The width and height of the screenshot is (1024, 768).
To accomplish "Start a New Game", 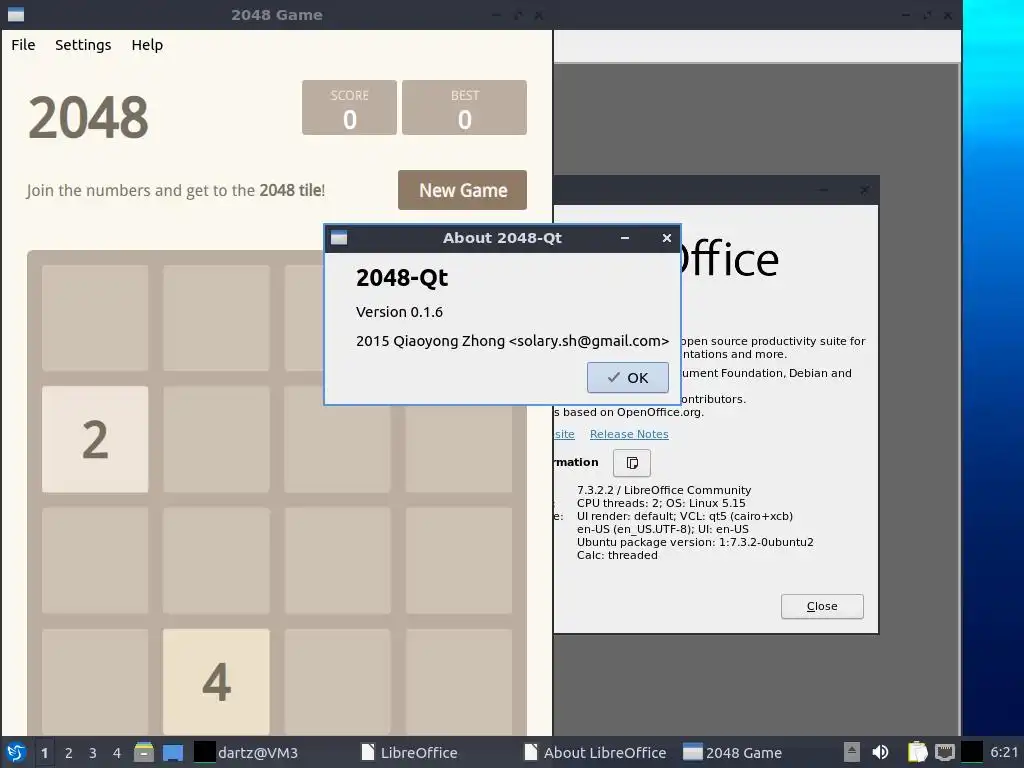I will pos(462,190).
